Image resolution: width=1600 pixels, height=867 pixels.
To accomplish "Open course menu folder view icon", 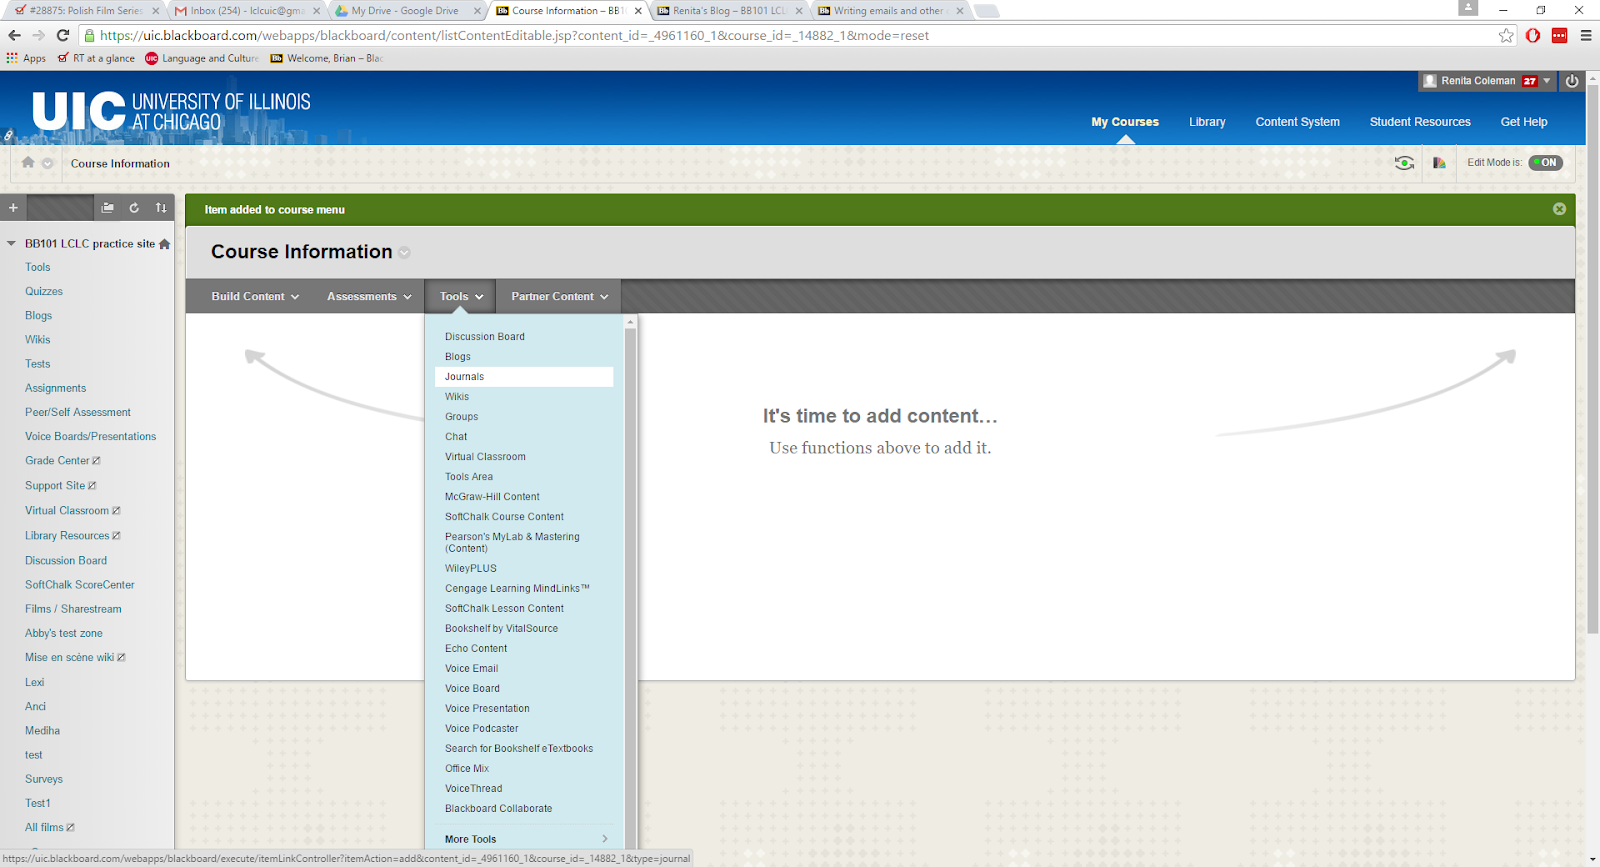I will click(x=107, y=208).
